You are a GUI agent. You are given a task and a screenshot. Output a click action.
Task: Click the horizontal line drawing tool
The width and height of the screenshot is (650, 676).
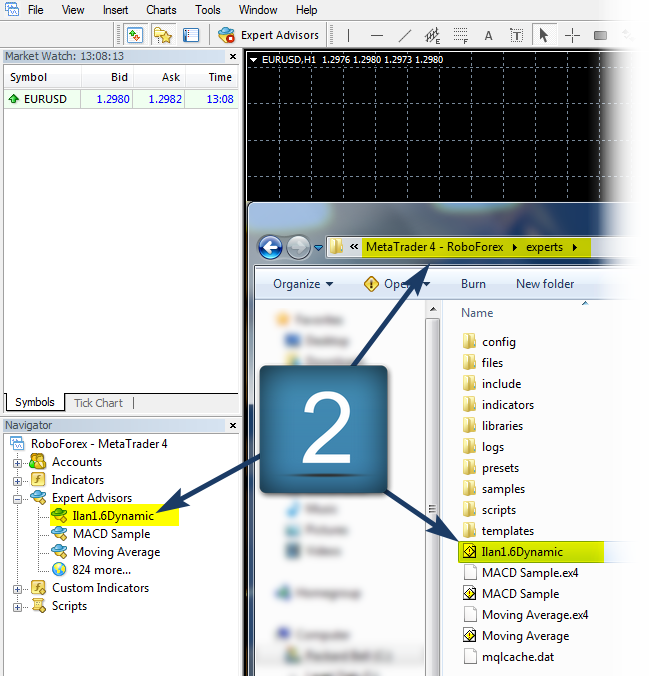pyautogui.click(x=377, y=35)
